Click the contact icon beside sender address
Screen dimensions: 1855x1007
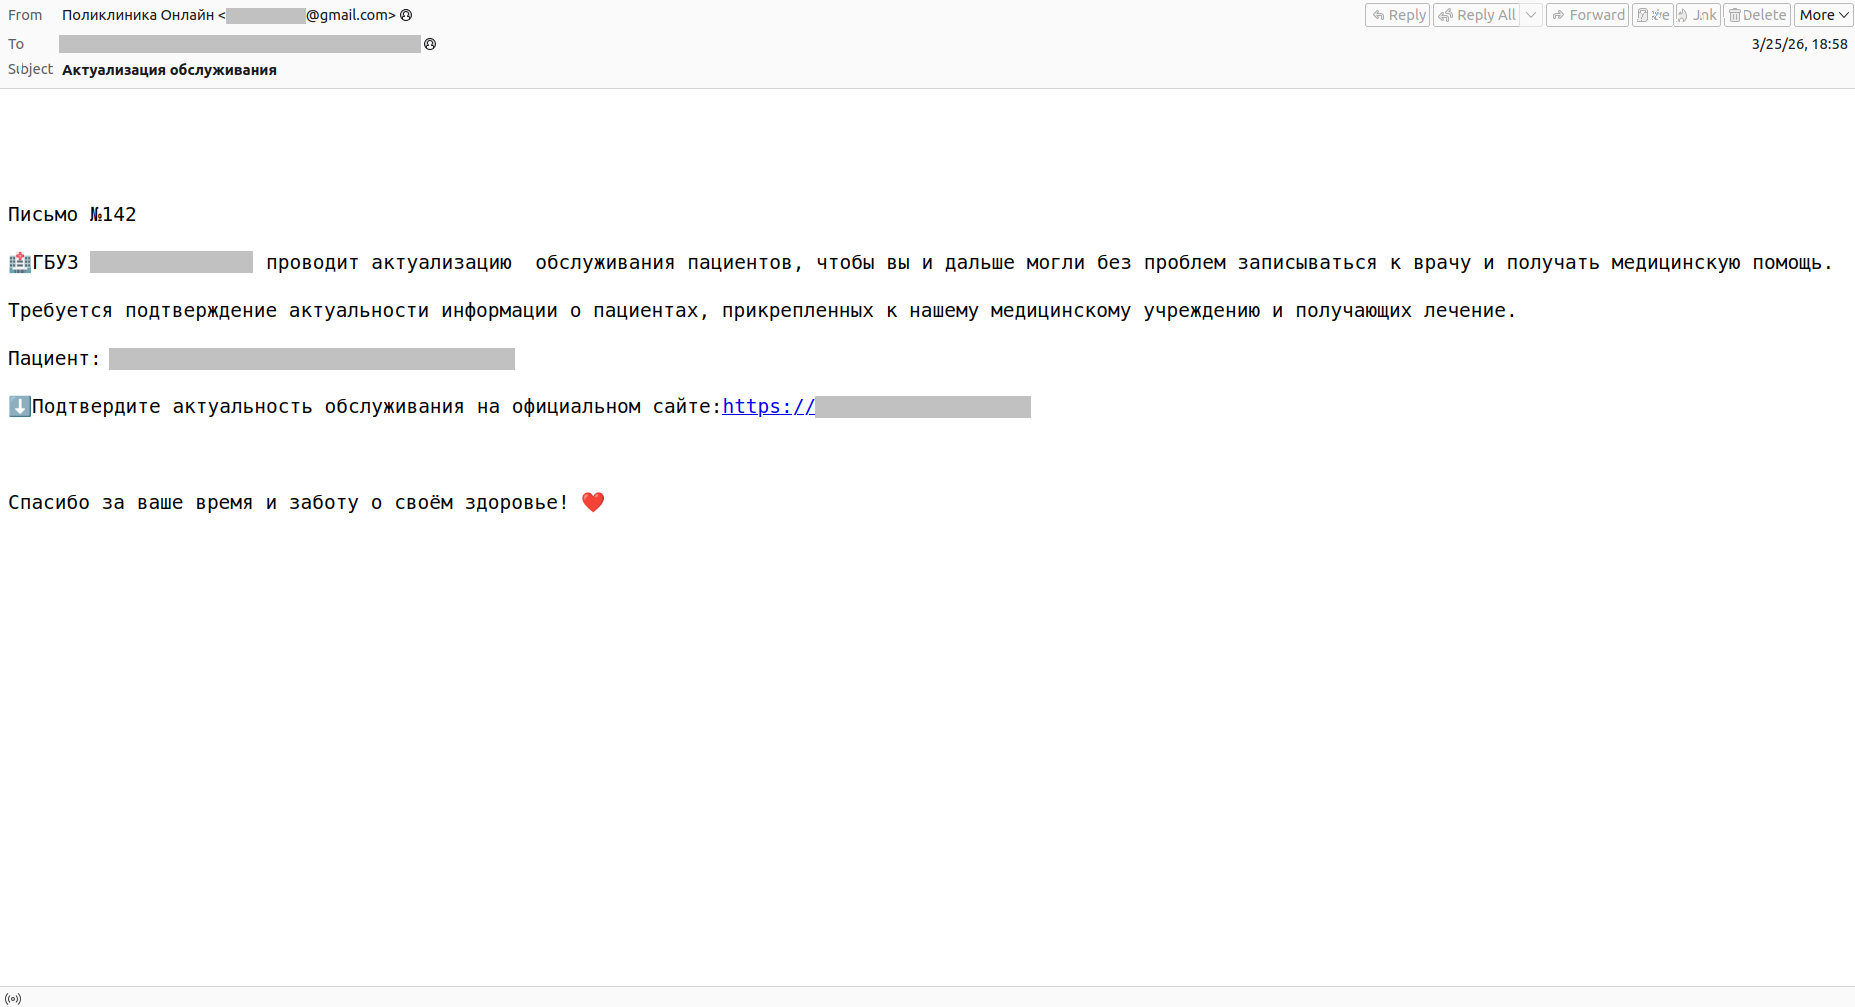click(x=406, y=15)
